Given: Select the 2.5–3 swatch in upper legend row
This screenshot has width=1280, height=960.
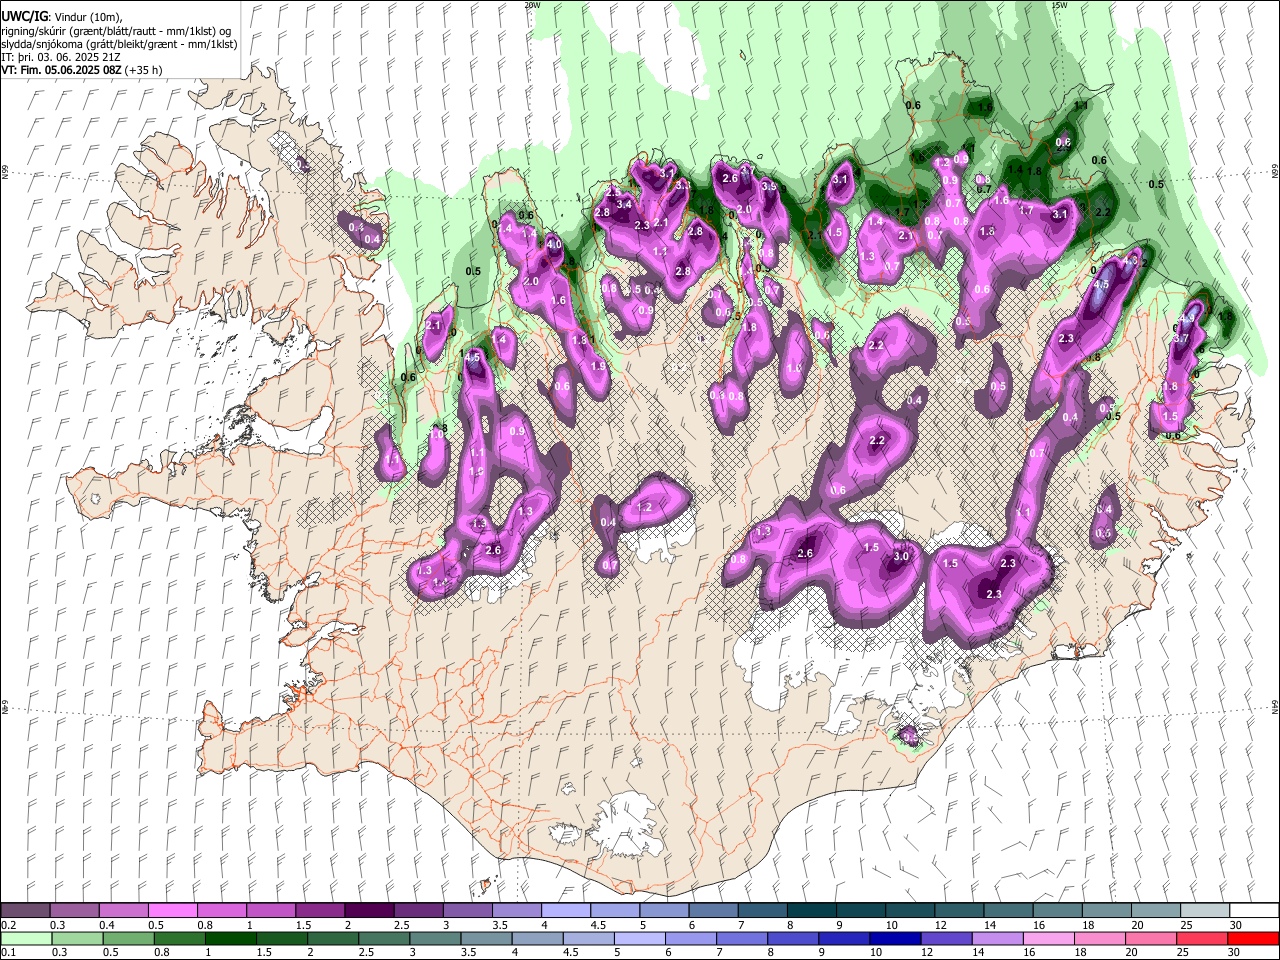Looking at the screenshot, I should coord(417,910).
